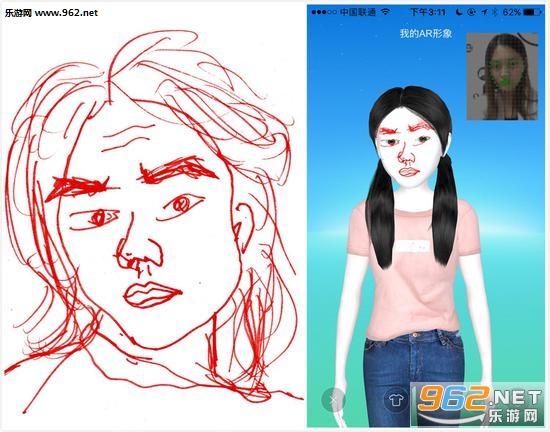Tap the battery icon beside 62%

point(533,12)
